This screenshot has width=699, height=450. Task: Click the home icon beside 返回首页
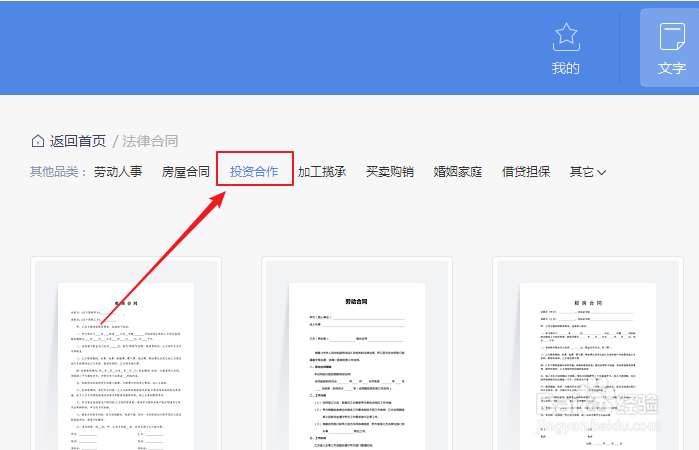38,141
